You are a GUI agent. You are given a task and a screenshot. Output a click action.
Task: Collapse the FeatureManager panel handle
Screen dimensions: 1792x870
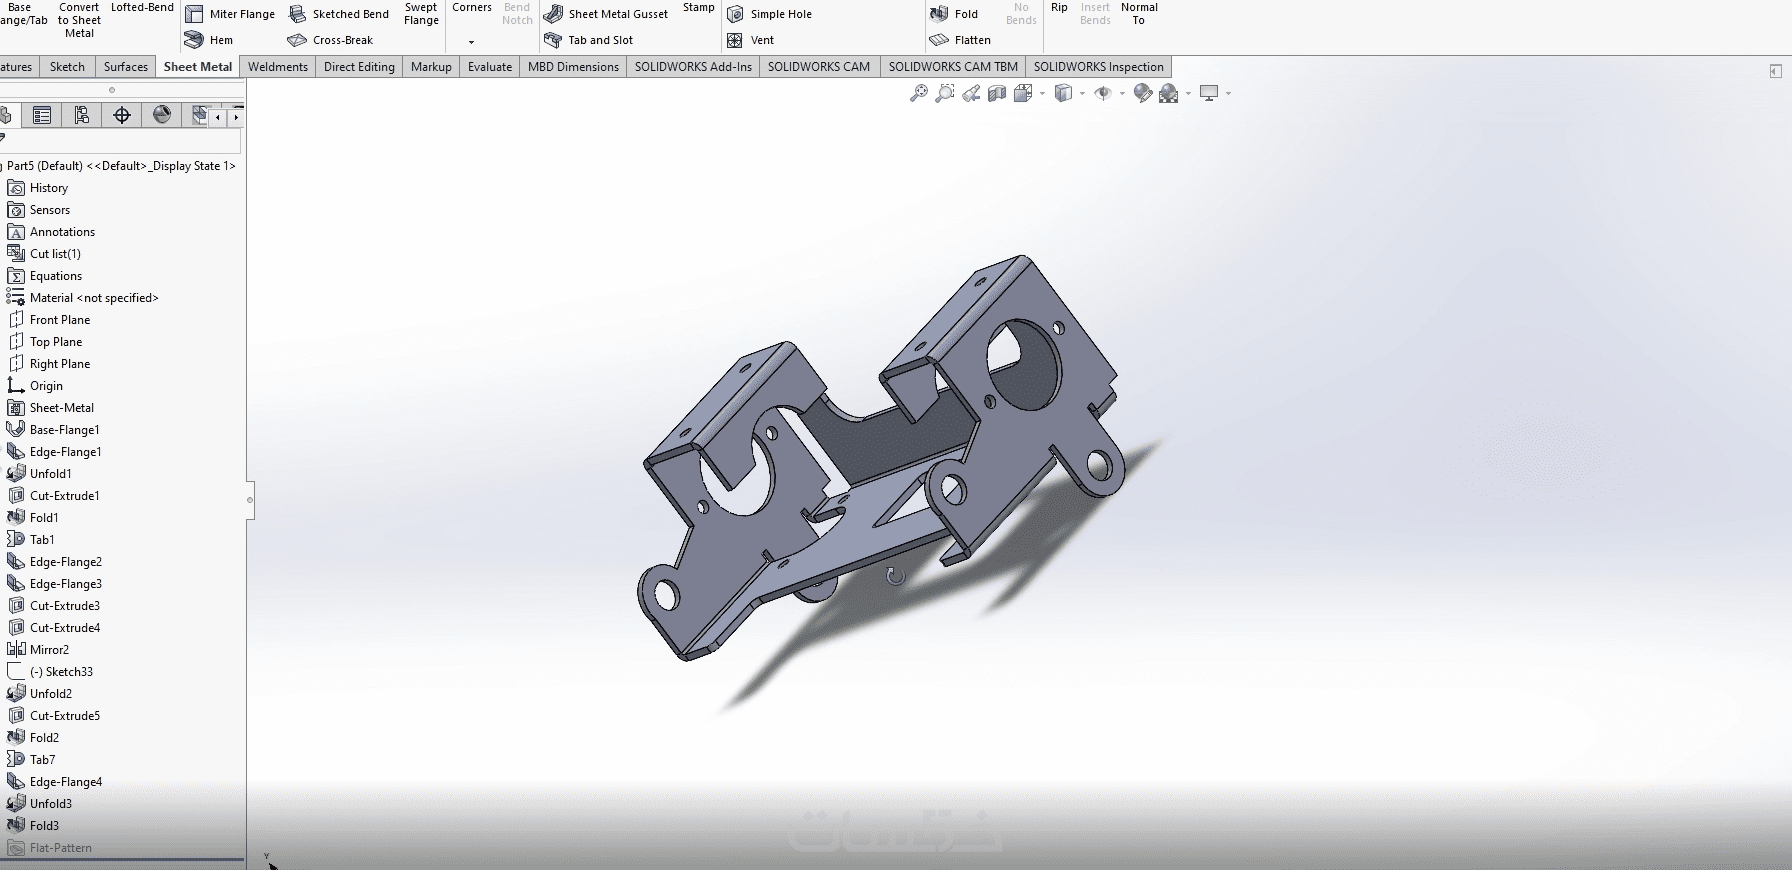[x=250, y=500]
